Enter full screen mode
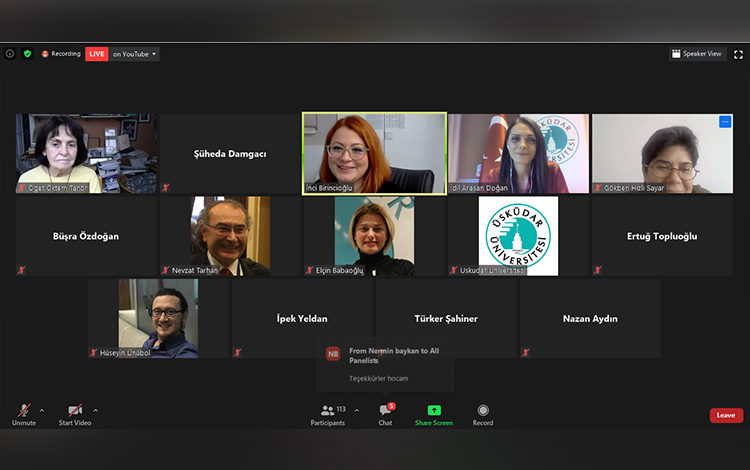 point(737,54)
